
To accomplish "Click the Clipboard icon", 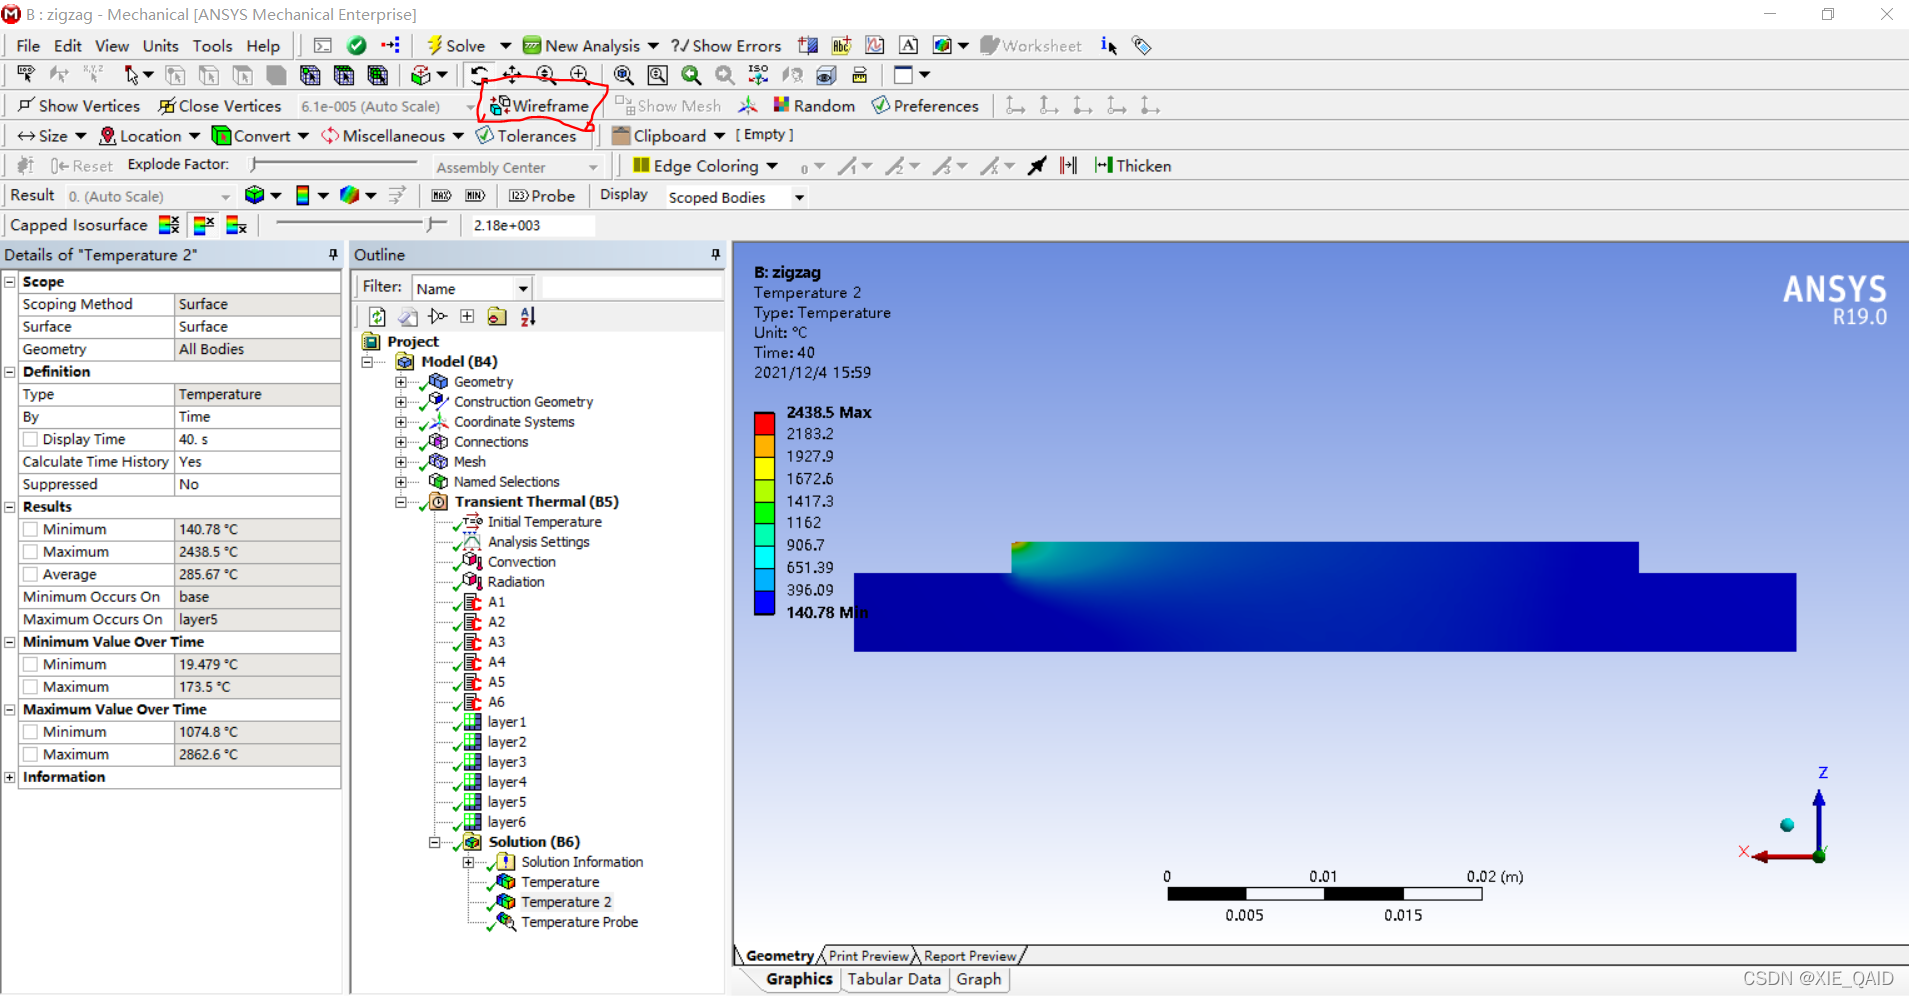I will click(621, 135).
